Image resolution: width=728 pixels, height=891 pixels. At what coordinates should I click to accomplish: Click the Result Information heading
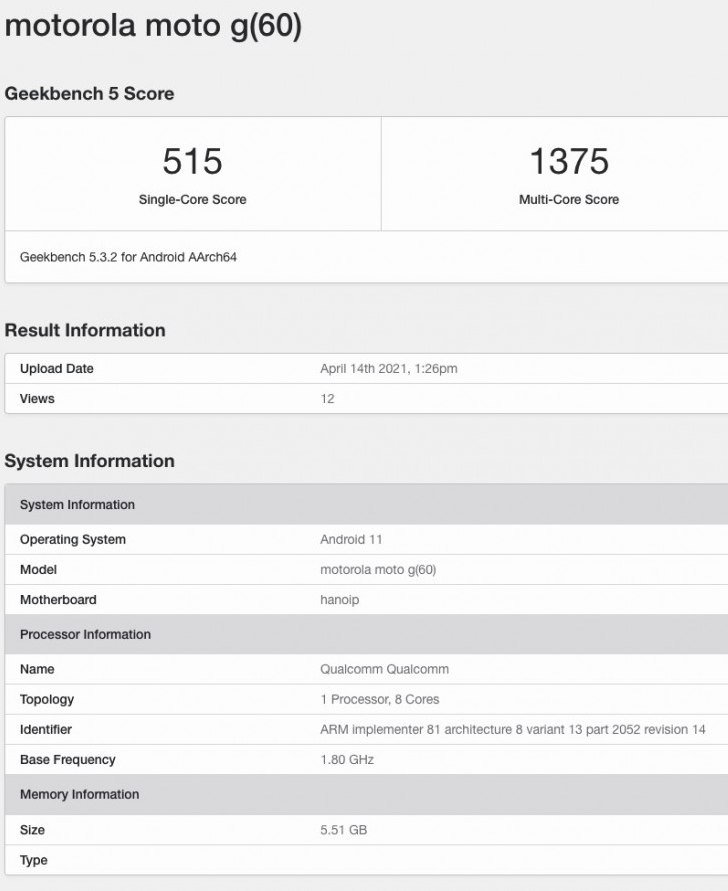[x=85, y=330]
